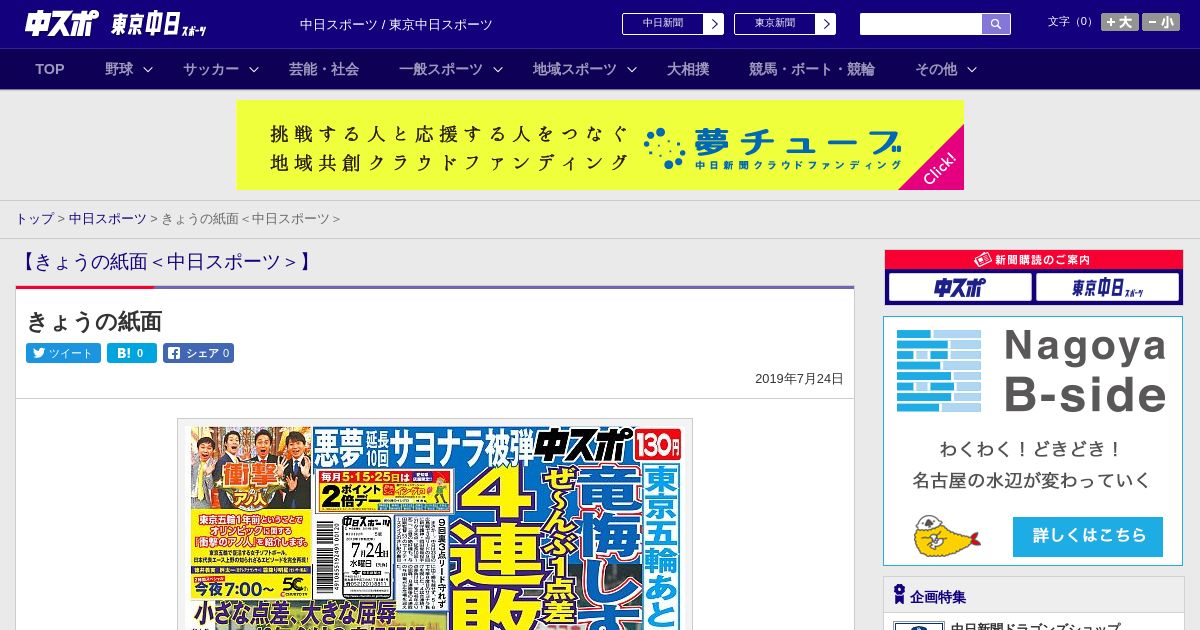Screen dimensions: 1200x630
Task: Increase text size with 大 button
Action: click(1119, 22)
